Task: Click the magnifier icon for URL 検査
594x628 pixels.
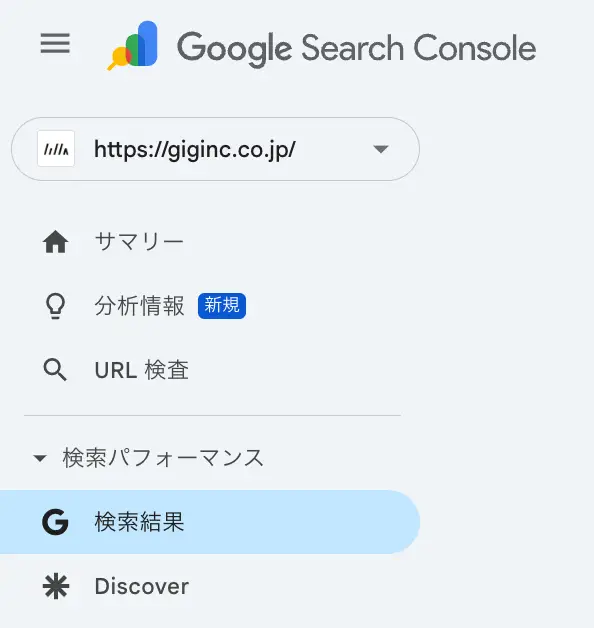Action: tap(55, 370)
